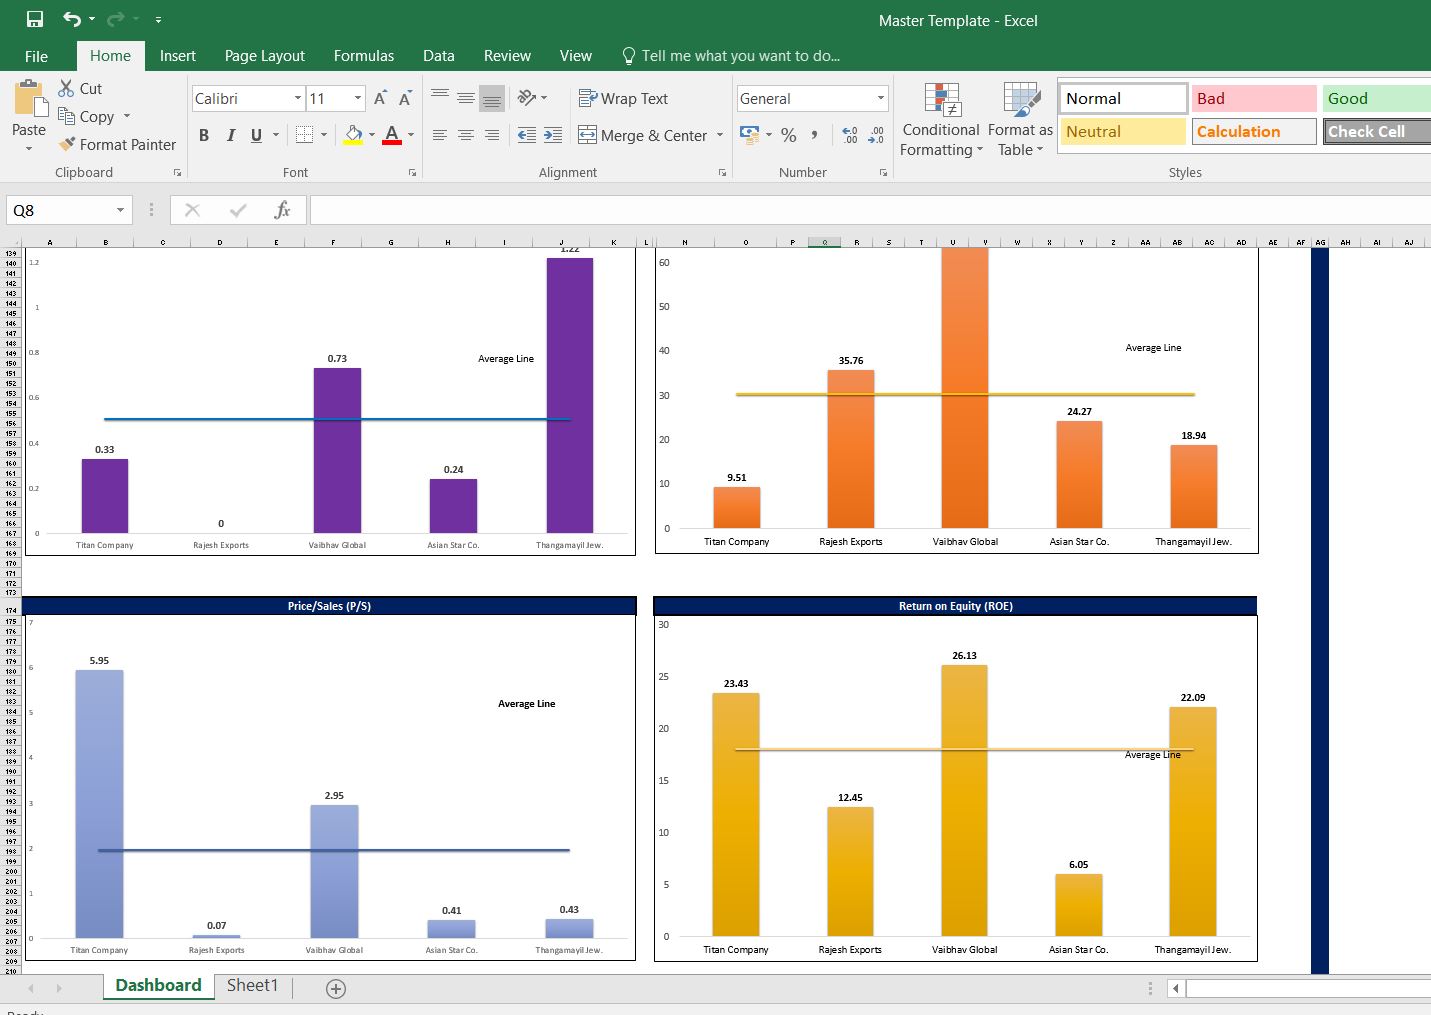1431x1015 pixels.
Task: Click Merge & Center button
Action: point(643,135)
